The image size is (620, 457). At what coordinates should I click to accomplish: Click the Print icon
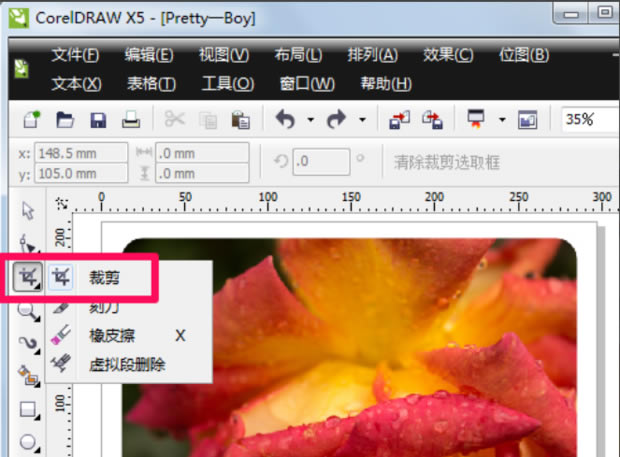[x=131, y=119]
